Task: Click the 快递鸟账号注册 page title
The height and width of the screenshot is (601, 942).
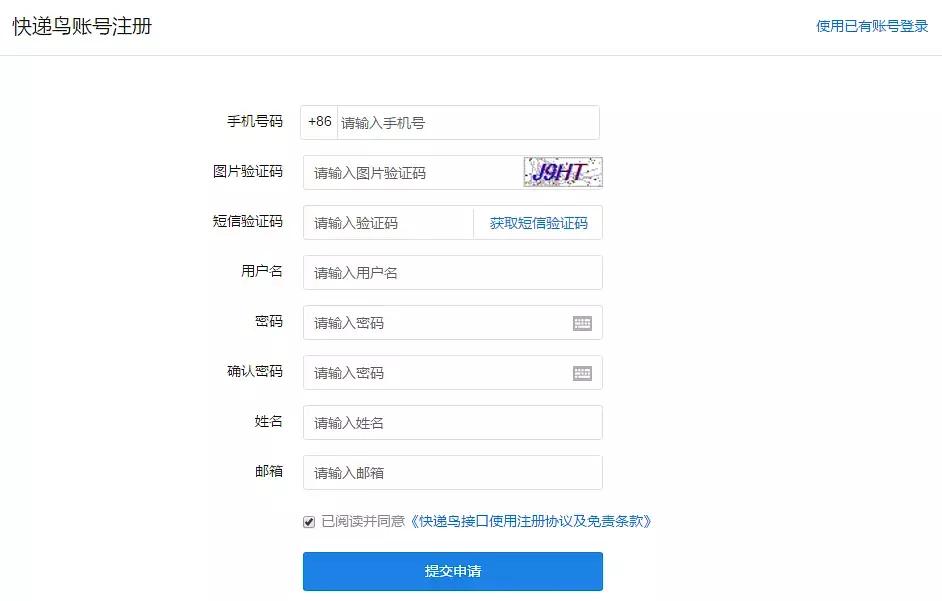Action: [83, 28]
